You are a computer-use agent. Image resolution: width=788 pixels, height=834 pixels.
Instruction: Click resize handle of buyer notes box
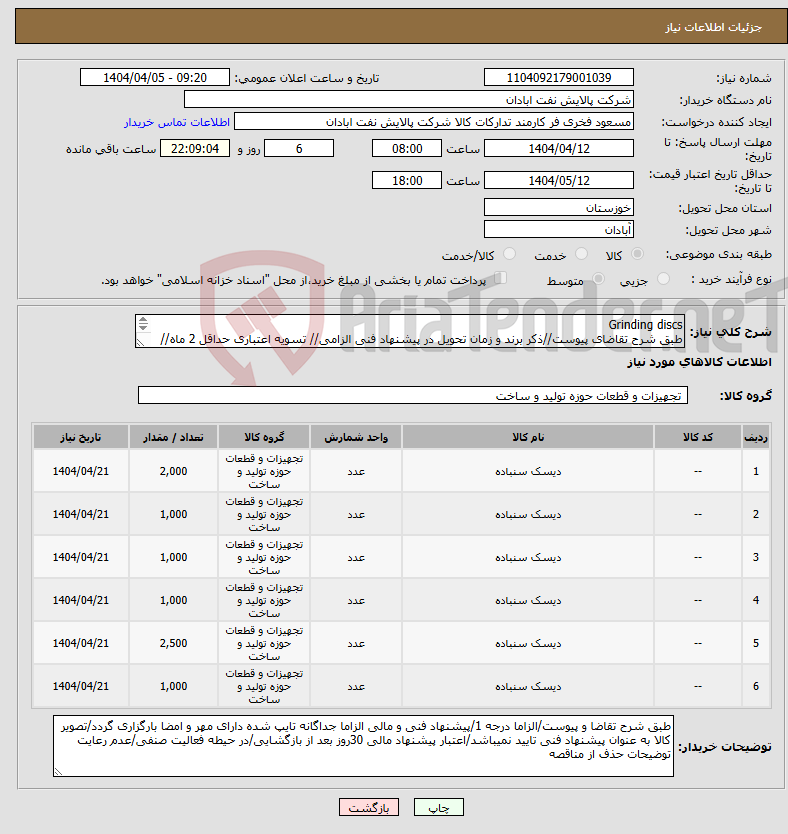58,772
